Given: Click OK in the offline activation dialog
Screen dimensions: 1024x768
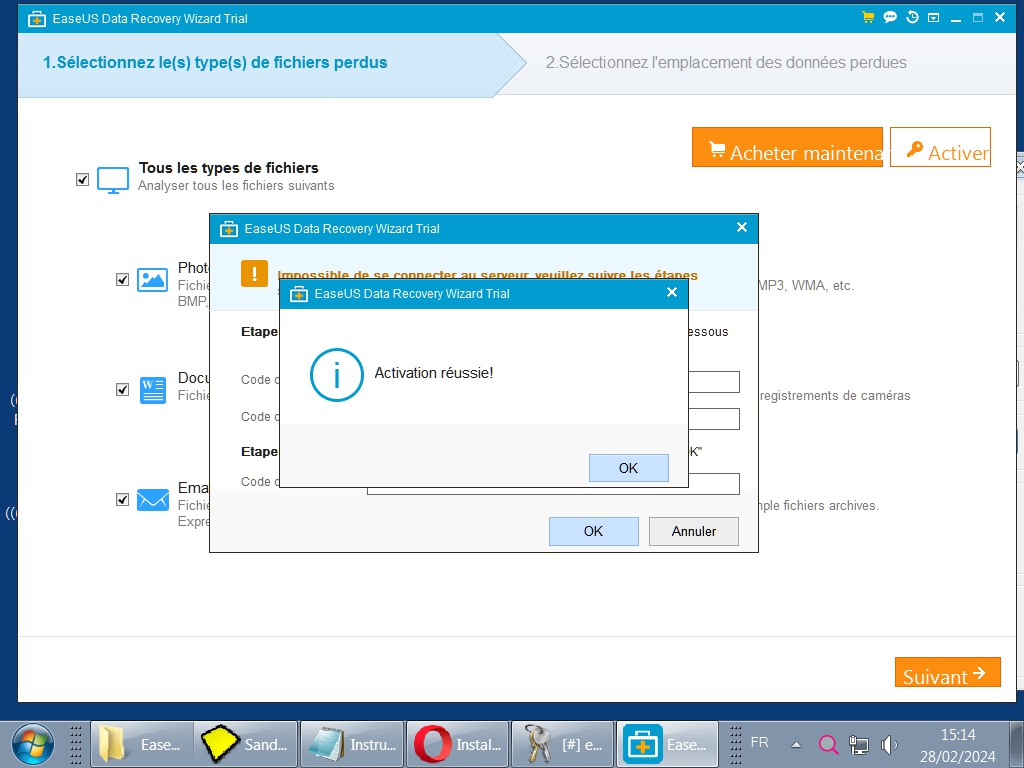Looking at the screenshot, I should point(593,531).
